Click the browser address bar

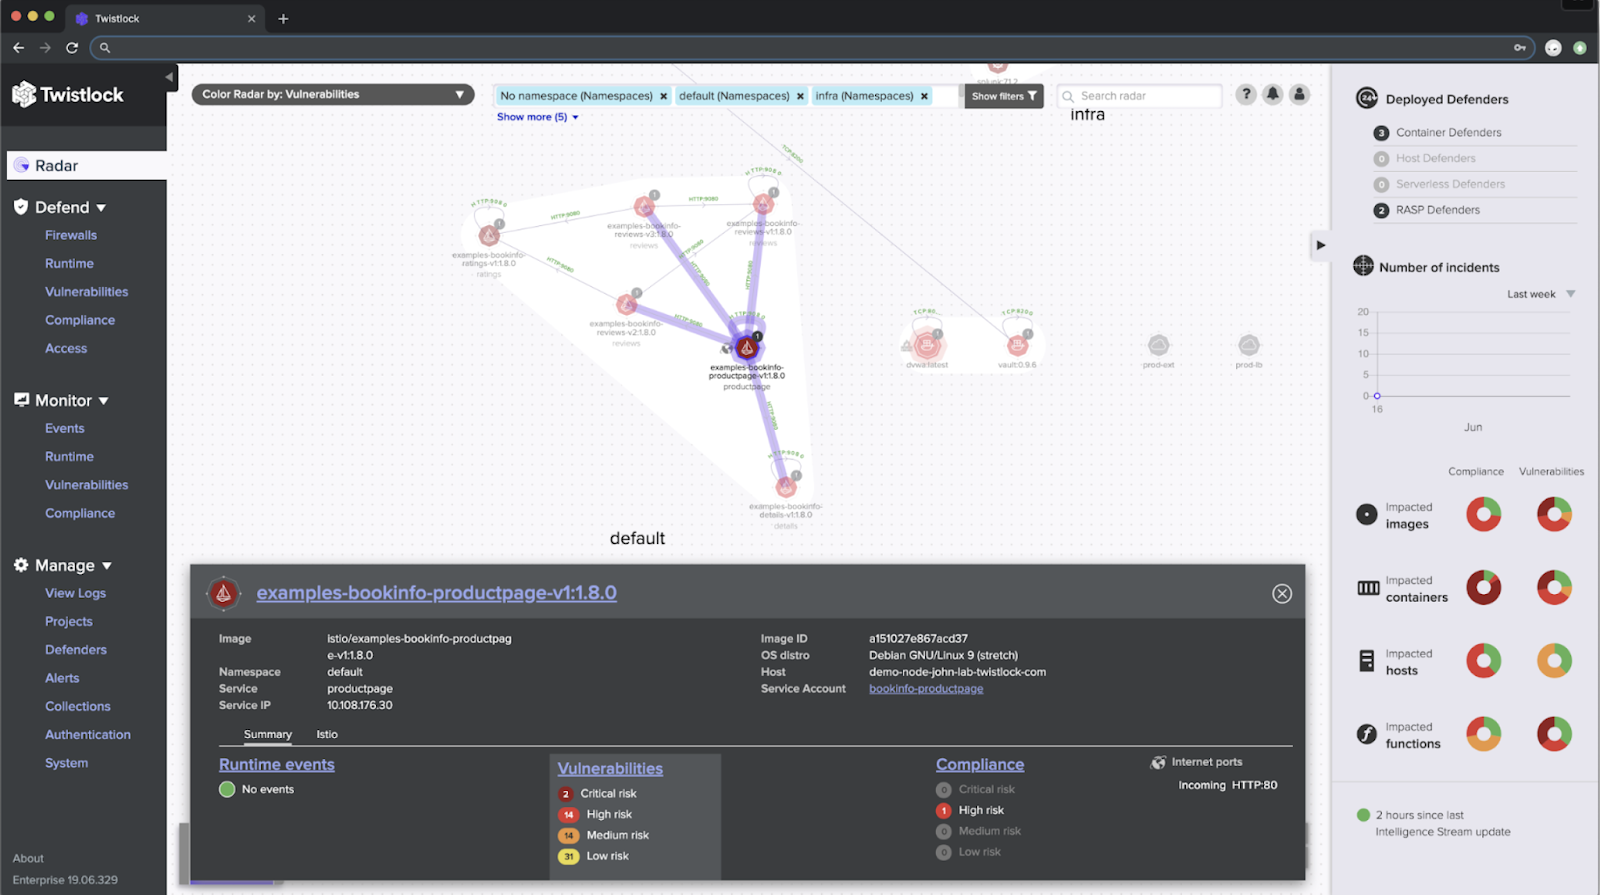click(x=810, y=47)
